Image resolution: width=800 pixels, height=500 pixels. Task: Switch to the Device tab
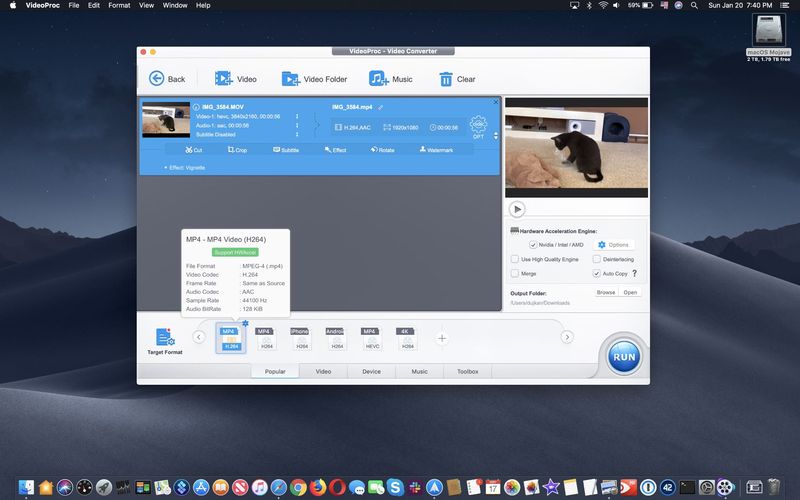point(371,371)
